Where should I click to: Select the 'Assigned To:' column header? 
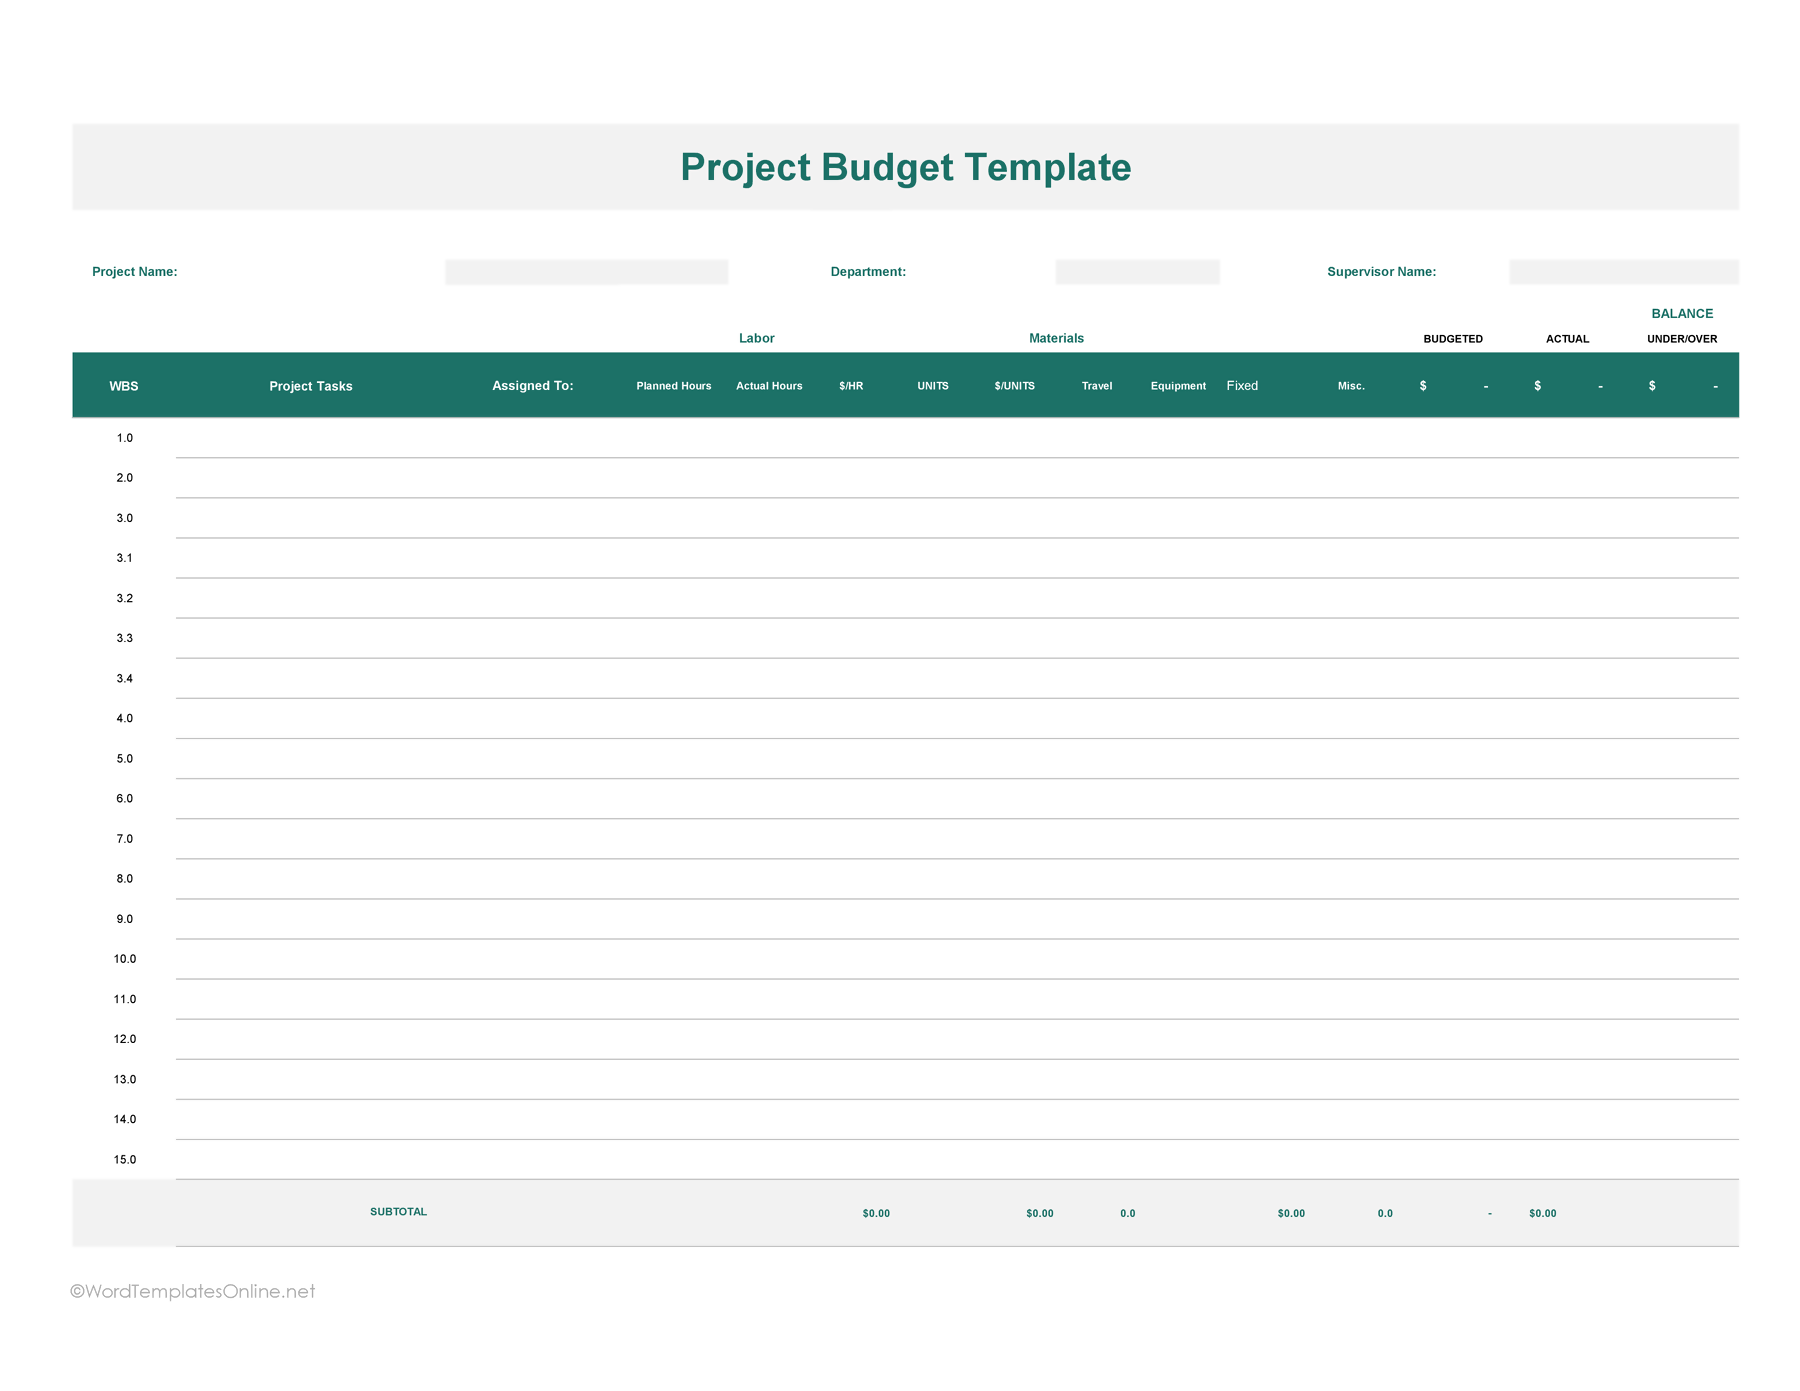coord(533,386)
